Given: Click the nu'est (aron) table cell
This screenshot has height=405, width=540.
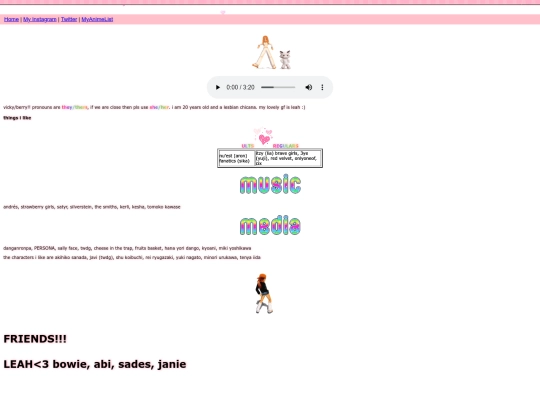Looking at the screenshot, I should pyautogui.click(x=237, y=158).
